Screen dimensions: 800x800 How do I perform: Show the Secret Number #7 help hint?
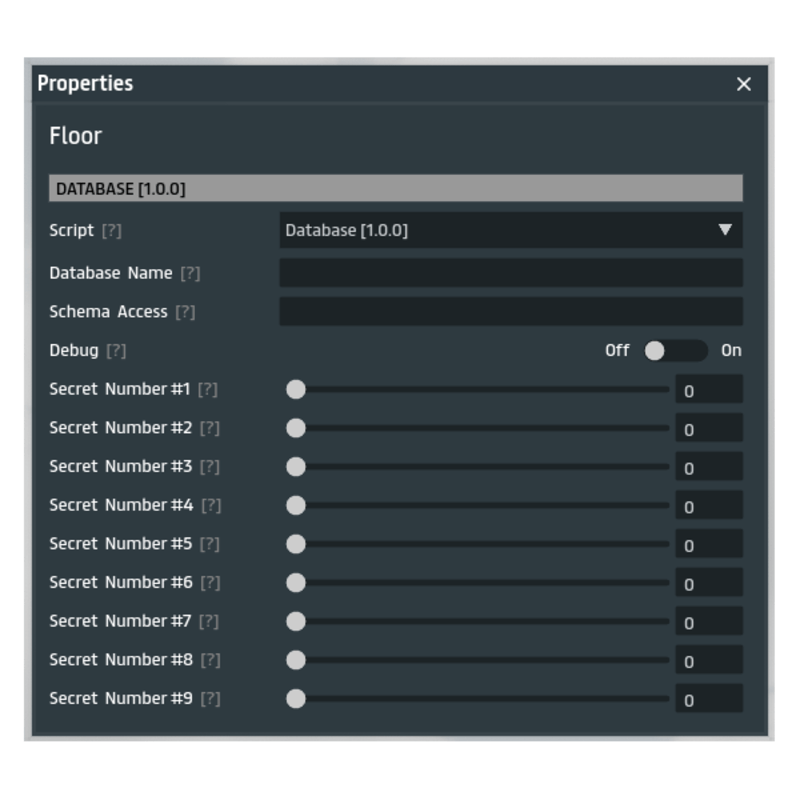pyautogui.click(x=208, y=621)
